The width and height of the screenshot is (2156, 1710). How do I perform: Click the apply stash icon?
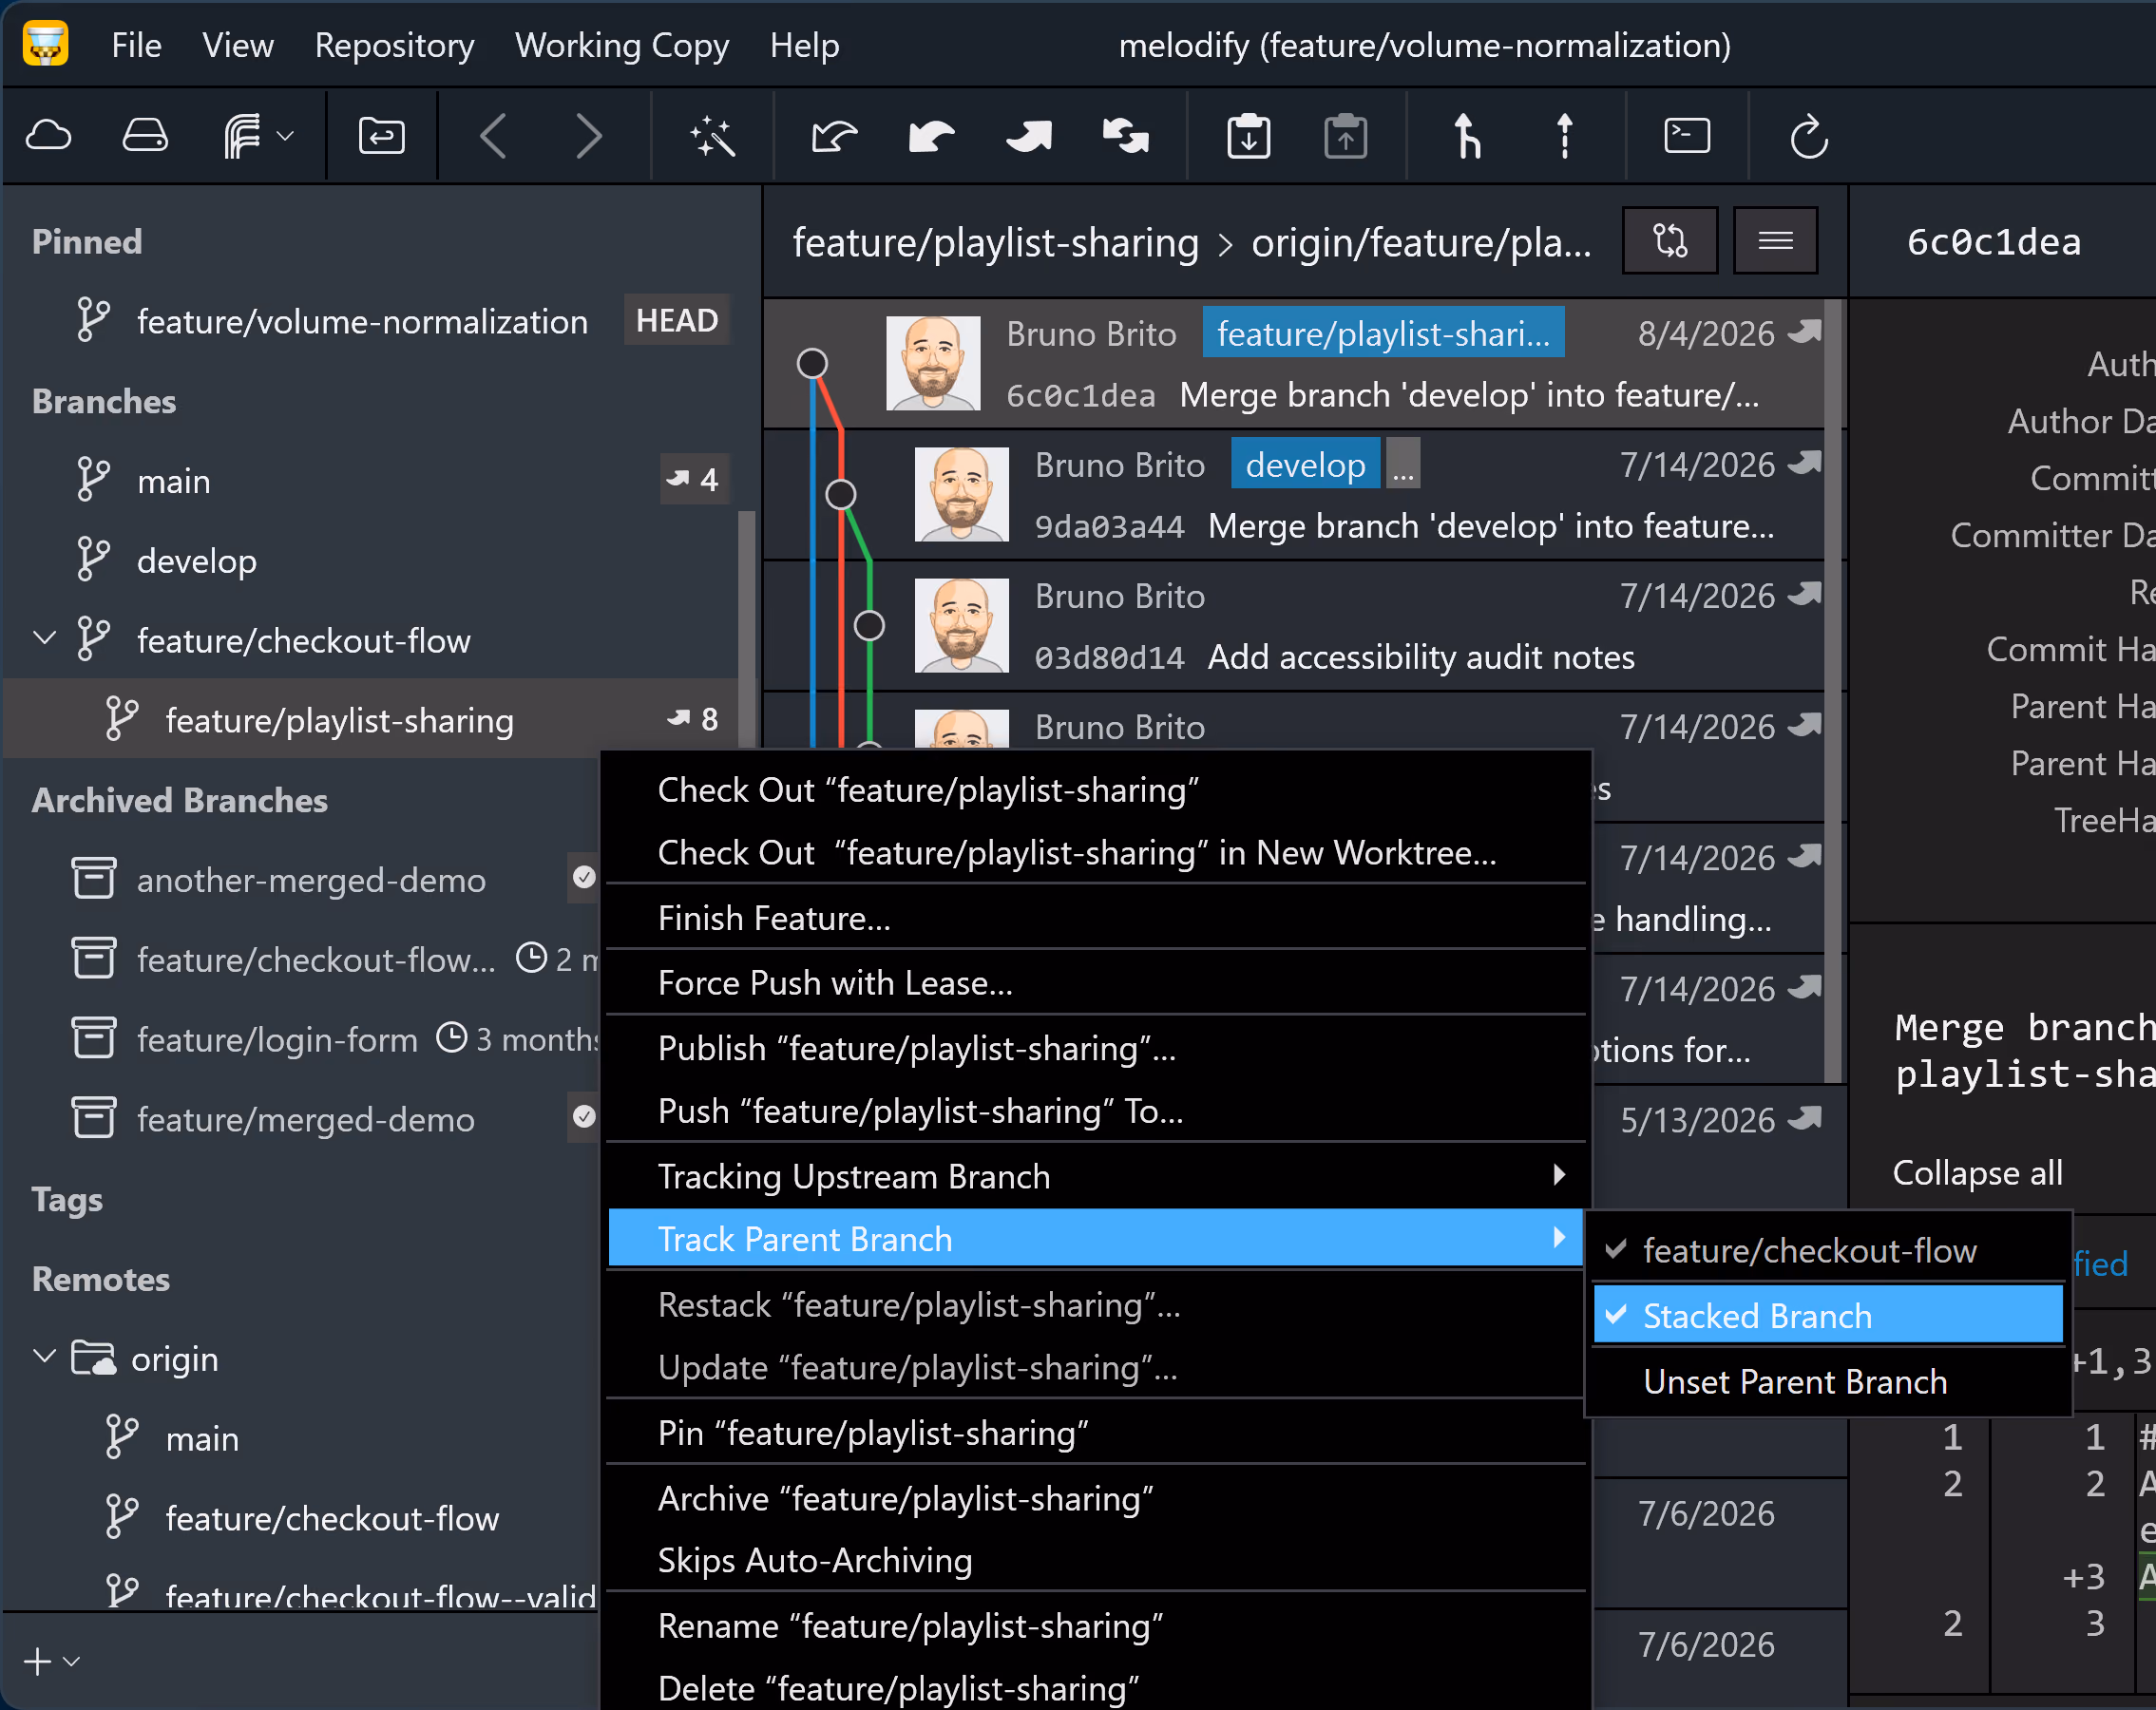tap(1346, 135)
